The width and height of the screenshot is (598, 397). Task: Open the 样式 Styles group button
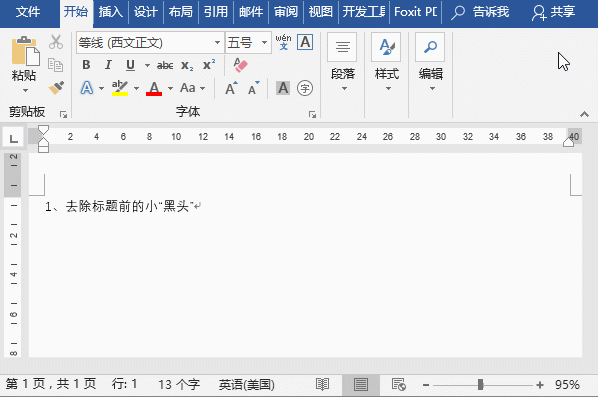pyautogui.click(x=387, y=63)
